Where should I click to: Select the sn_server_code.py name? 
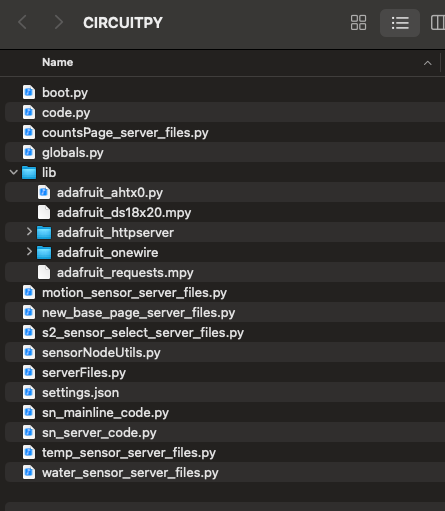pyautogui.click(x=99, y=433)
